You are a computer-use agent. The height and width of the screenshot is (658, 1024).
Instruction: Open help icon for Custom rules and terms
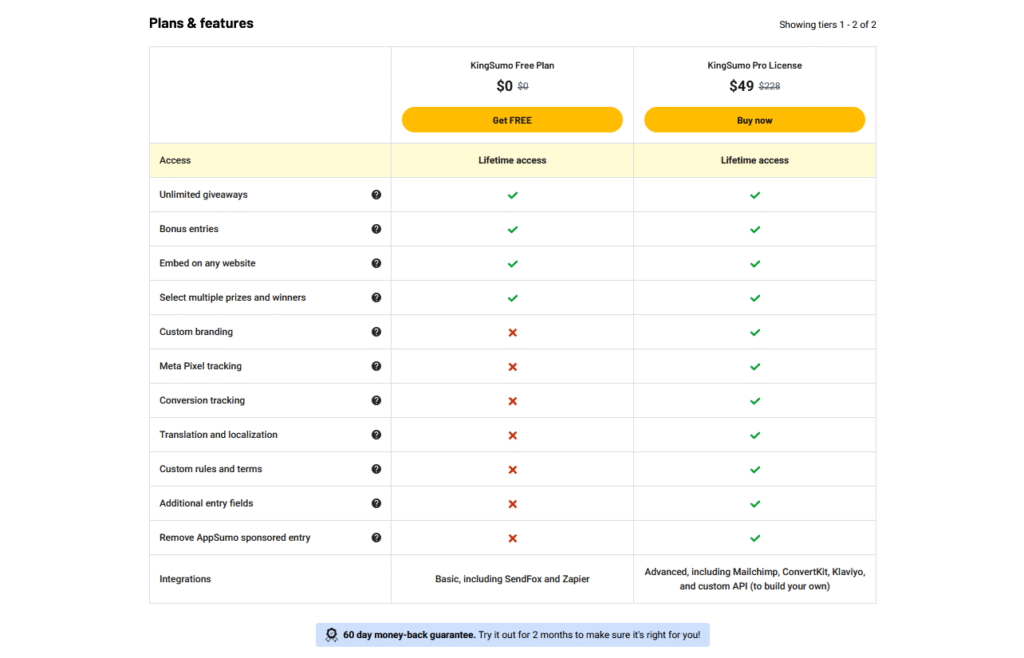click(376, 469)
